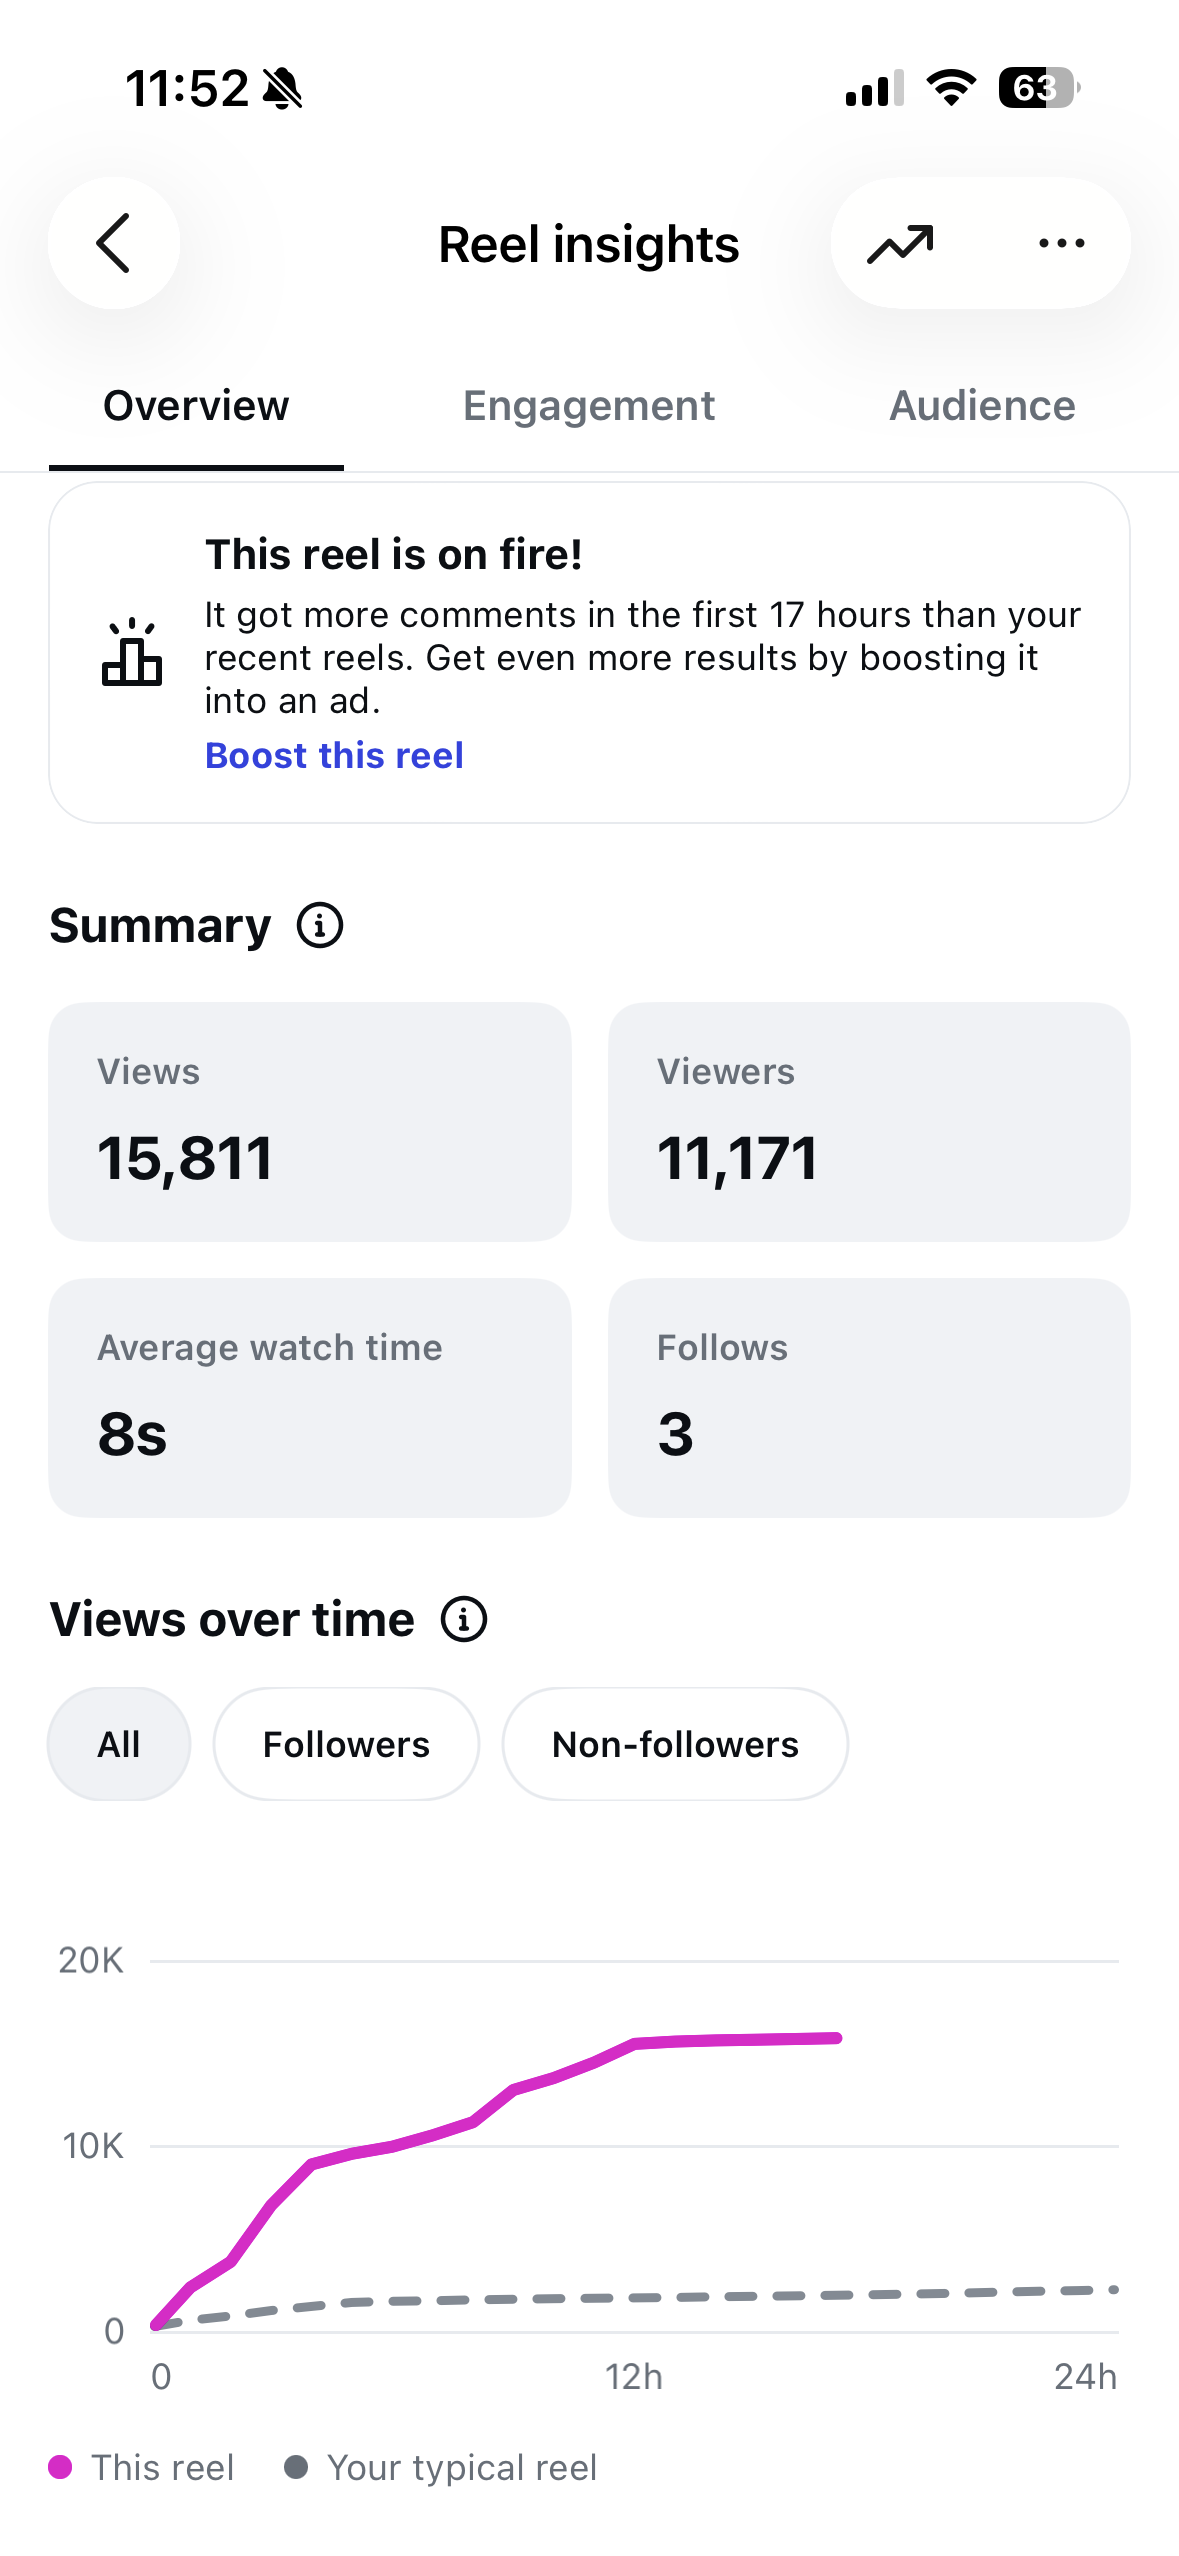Viewport: 1179px width, 2556px height.
Task: Open the Overview tab
Action: pos(196,406)
